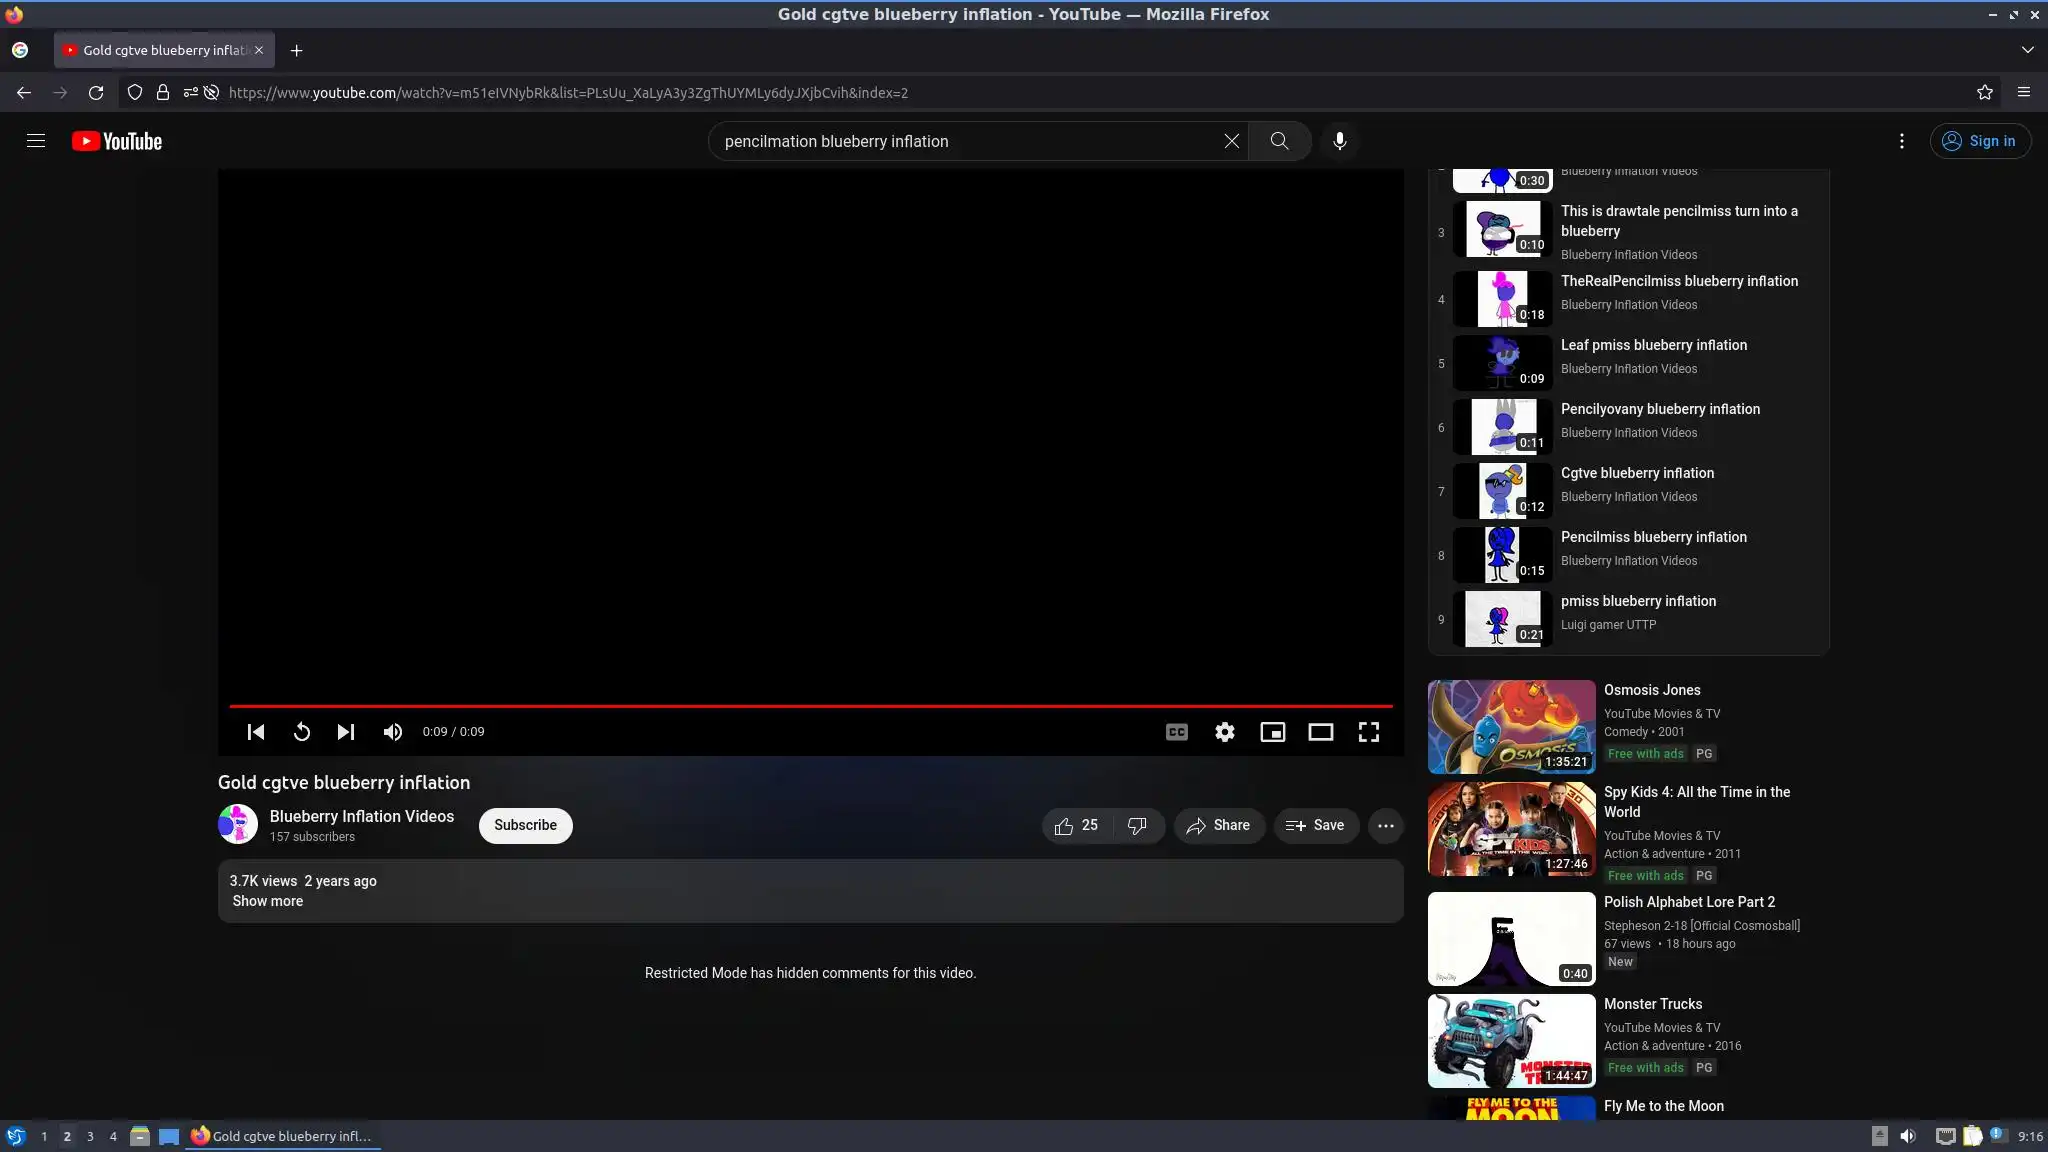Search with your voice microphone
The width and height of the screenshot is (2048, 1152).
pos(1340,141)
